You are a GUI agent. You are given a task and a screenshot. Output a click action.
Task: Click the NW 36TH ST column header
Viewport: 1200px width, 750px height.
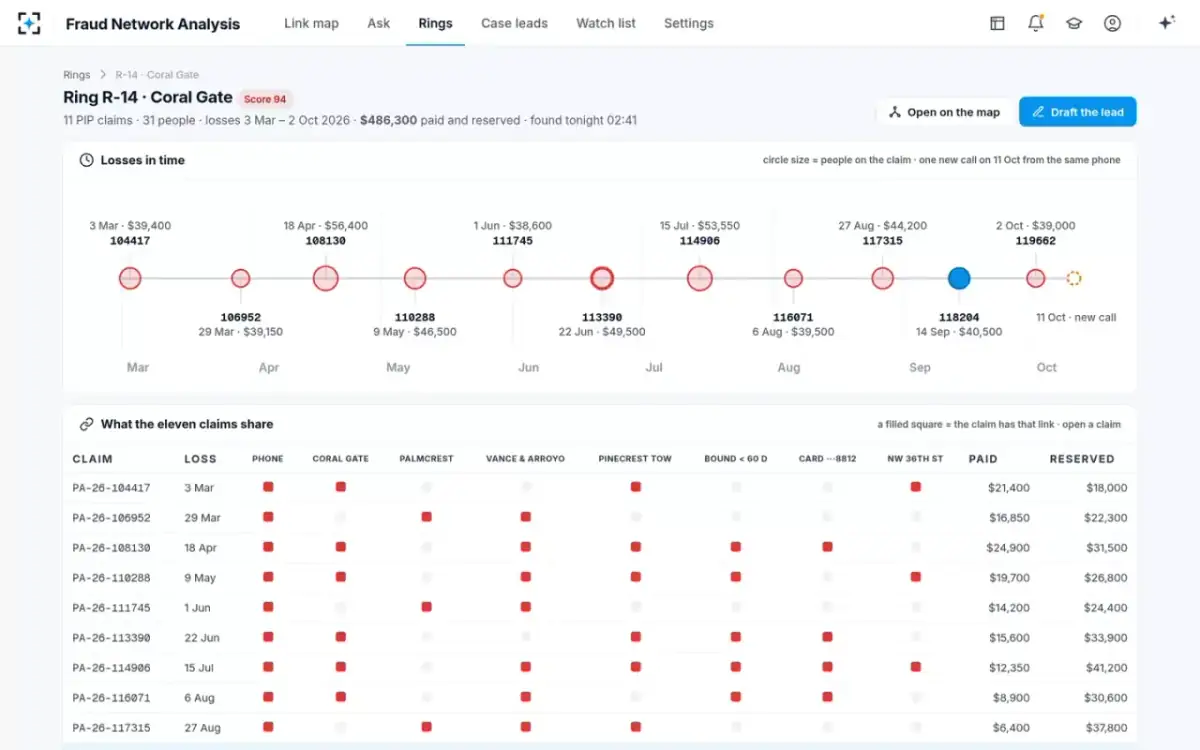(x=915, y=459)
